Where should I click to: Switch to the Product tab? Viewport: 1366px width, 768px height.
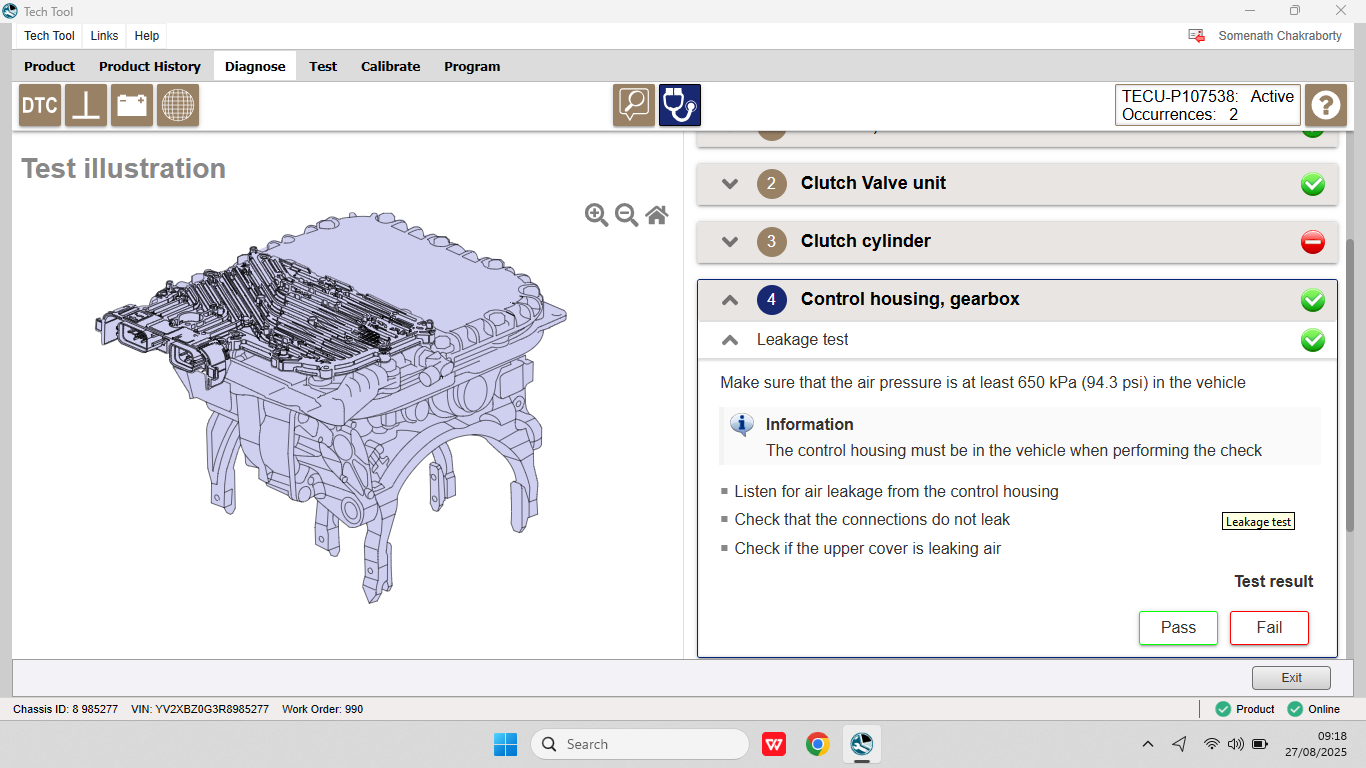(49, 66)
